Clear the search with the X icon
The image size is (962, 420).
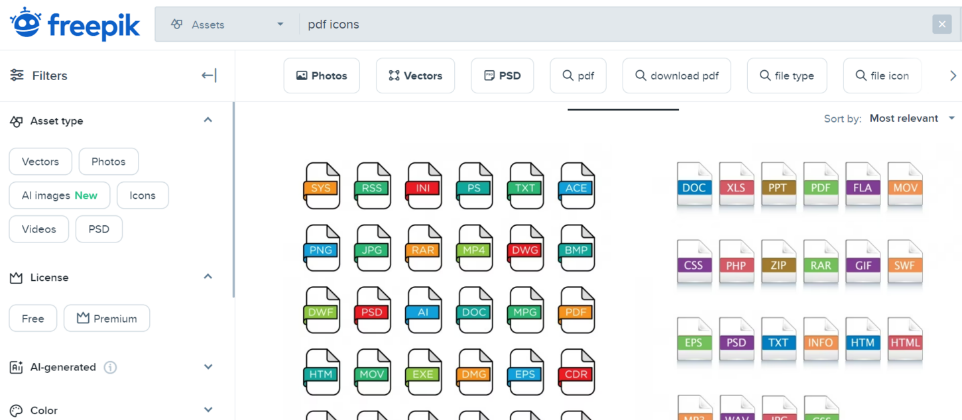coord(941,24)
